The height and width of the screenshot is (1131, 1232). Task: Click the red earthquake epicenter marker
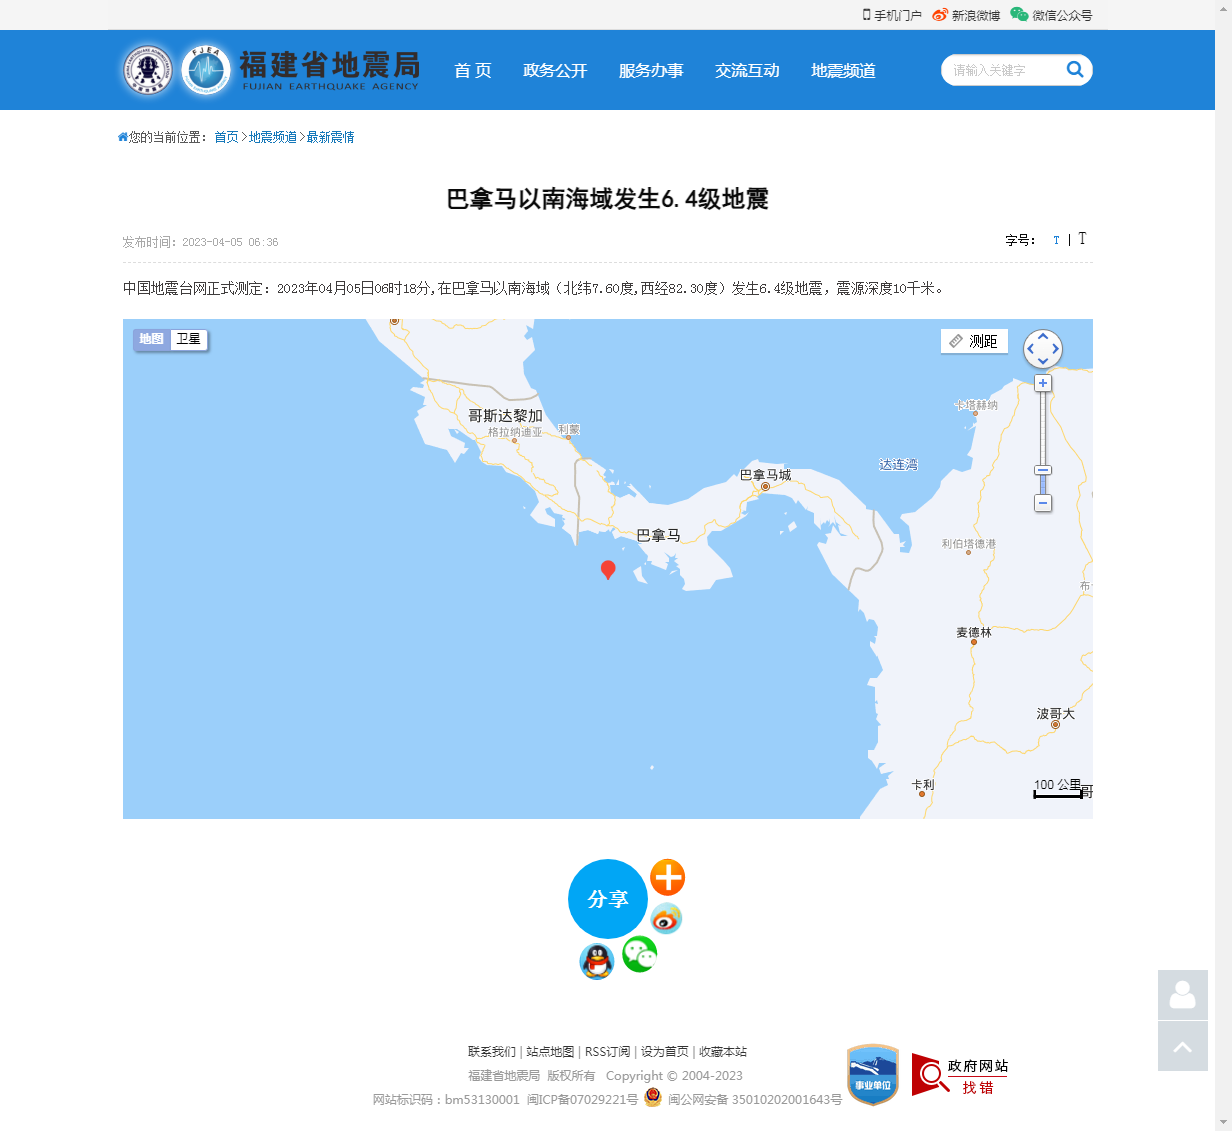click(x=607, y=569)
